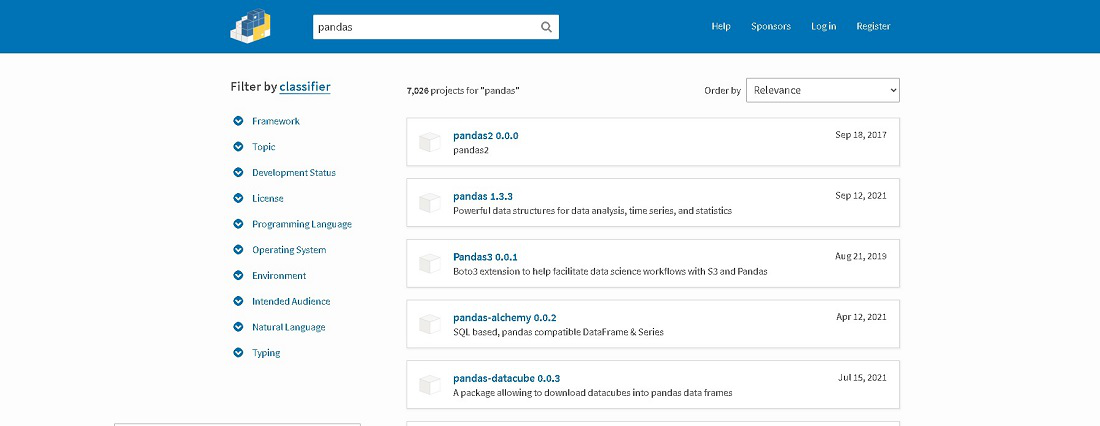Click the 'Powerful data structures' description text
Screen dimensions: 1100x426
point(593,211)
